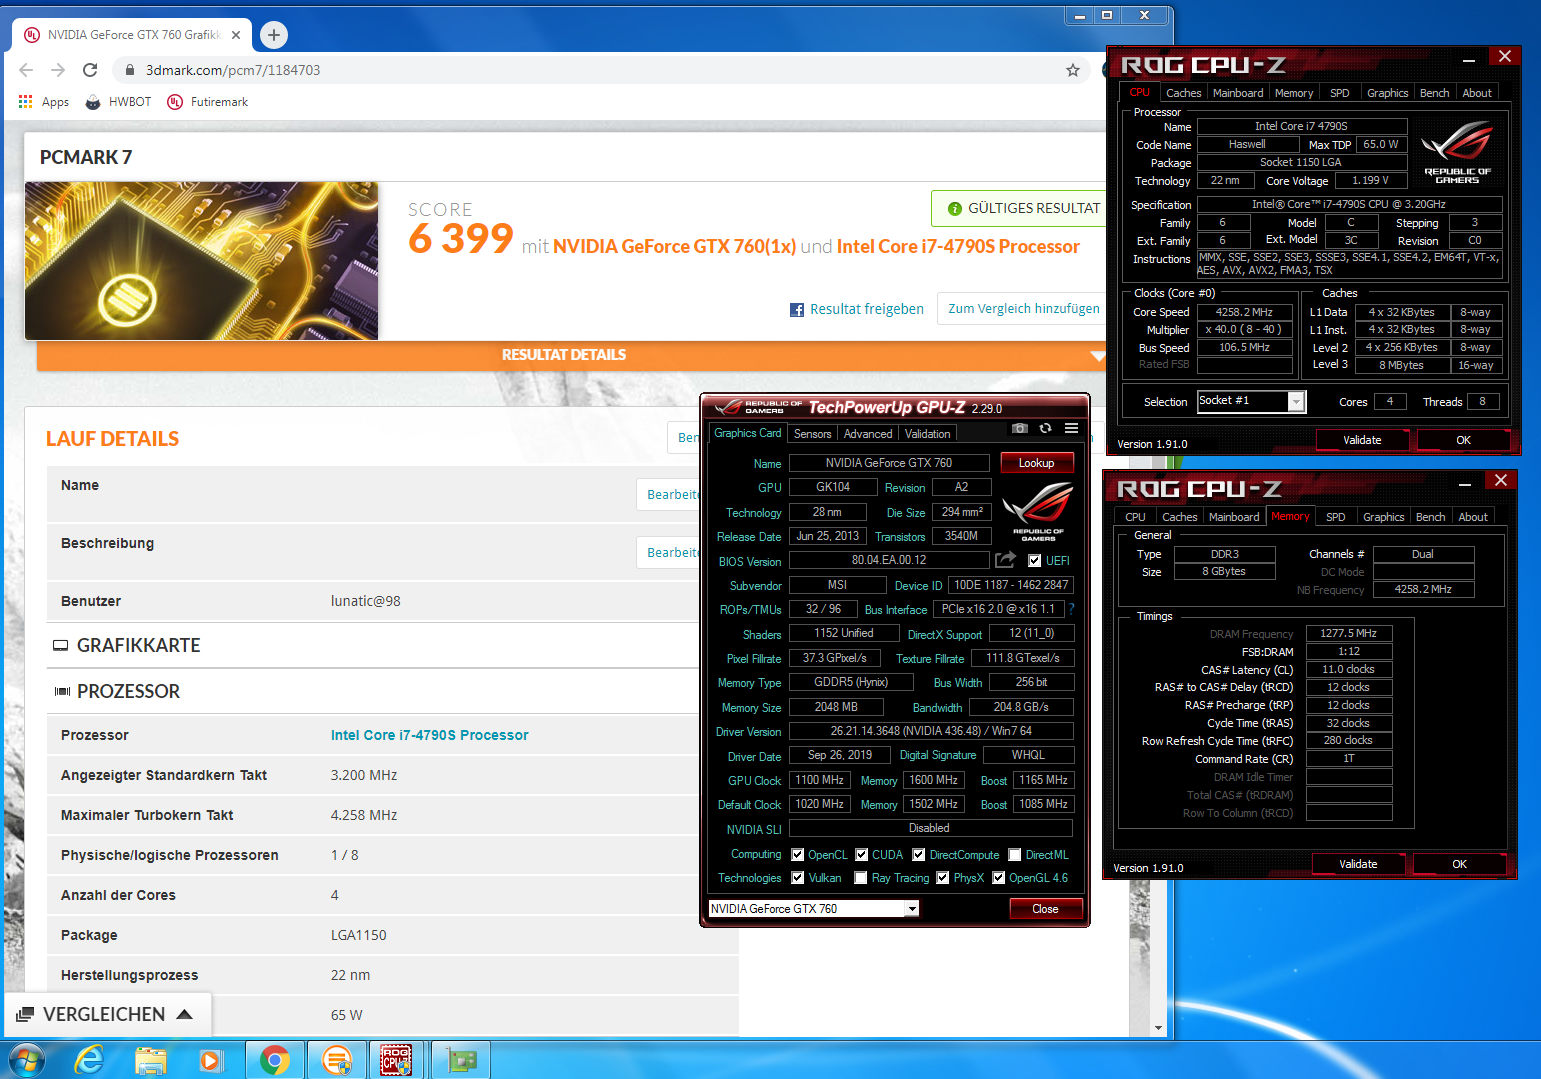Click OK in the bottom CPU-Z window
The image size is (1541, 1079).
(1459, 864)
